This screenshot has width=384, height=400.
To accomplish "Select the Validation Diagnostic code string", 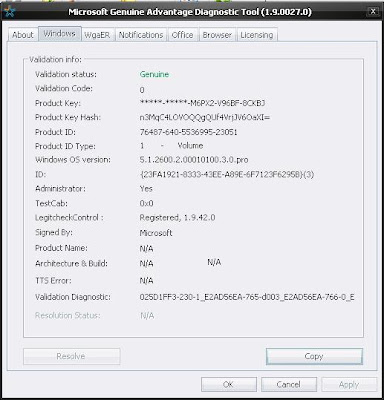I will (247, 297).
